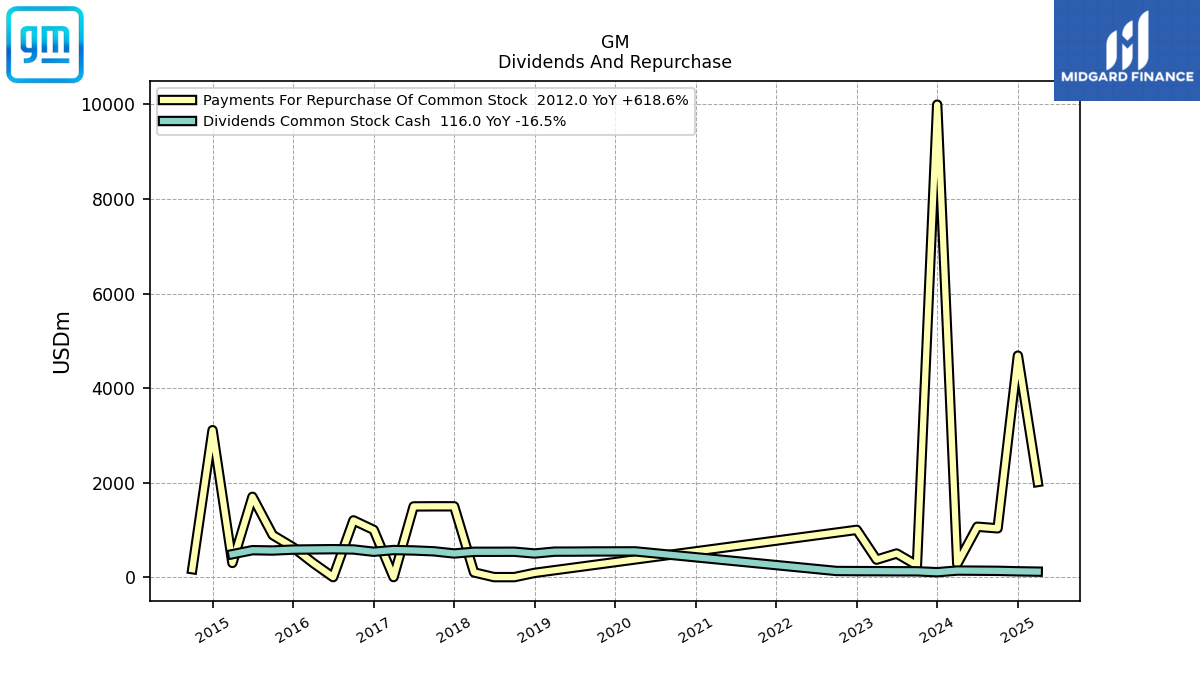This screenshot has height=675, width=1200.
Task: Click the x-axis label 2015
Action: click(x=212, y=629)
